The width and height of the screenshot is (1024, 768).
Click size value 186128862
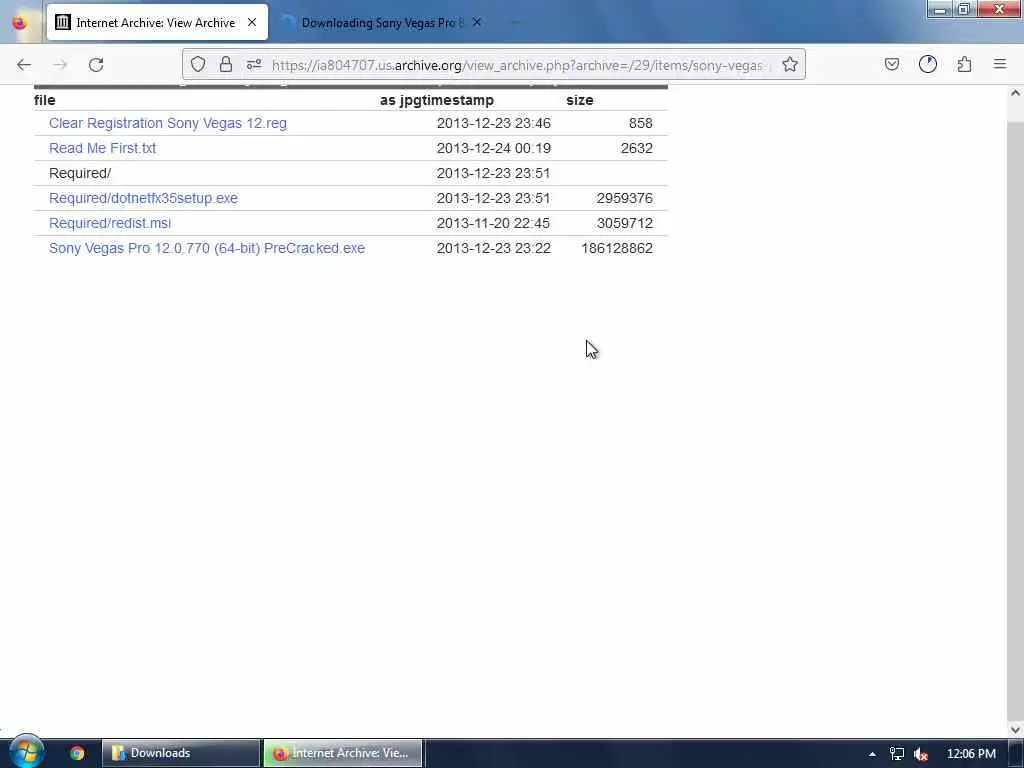click(x=617, y=248)
